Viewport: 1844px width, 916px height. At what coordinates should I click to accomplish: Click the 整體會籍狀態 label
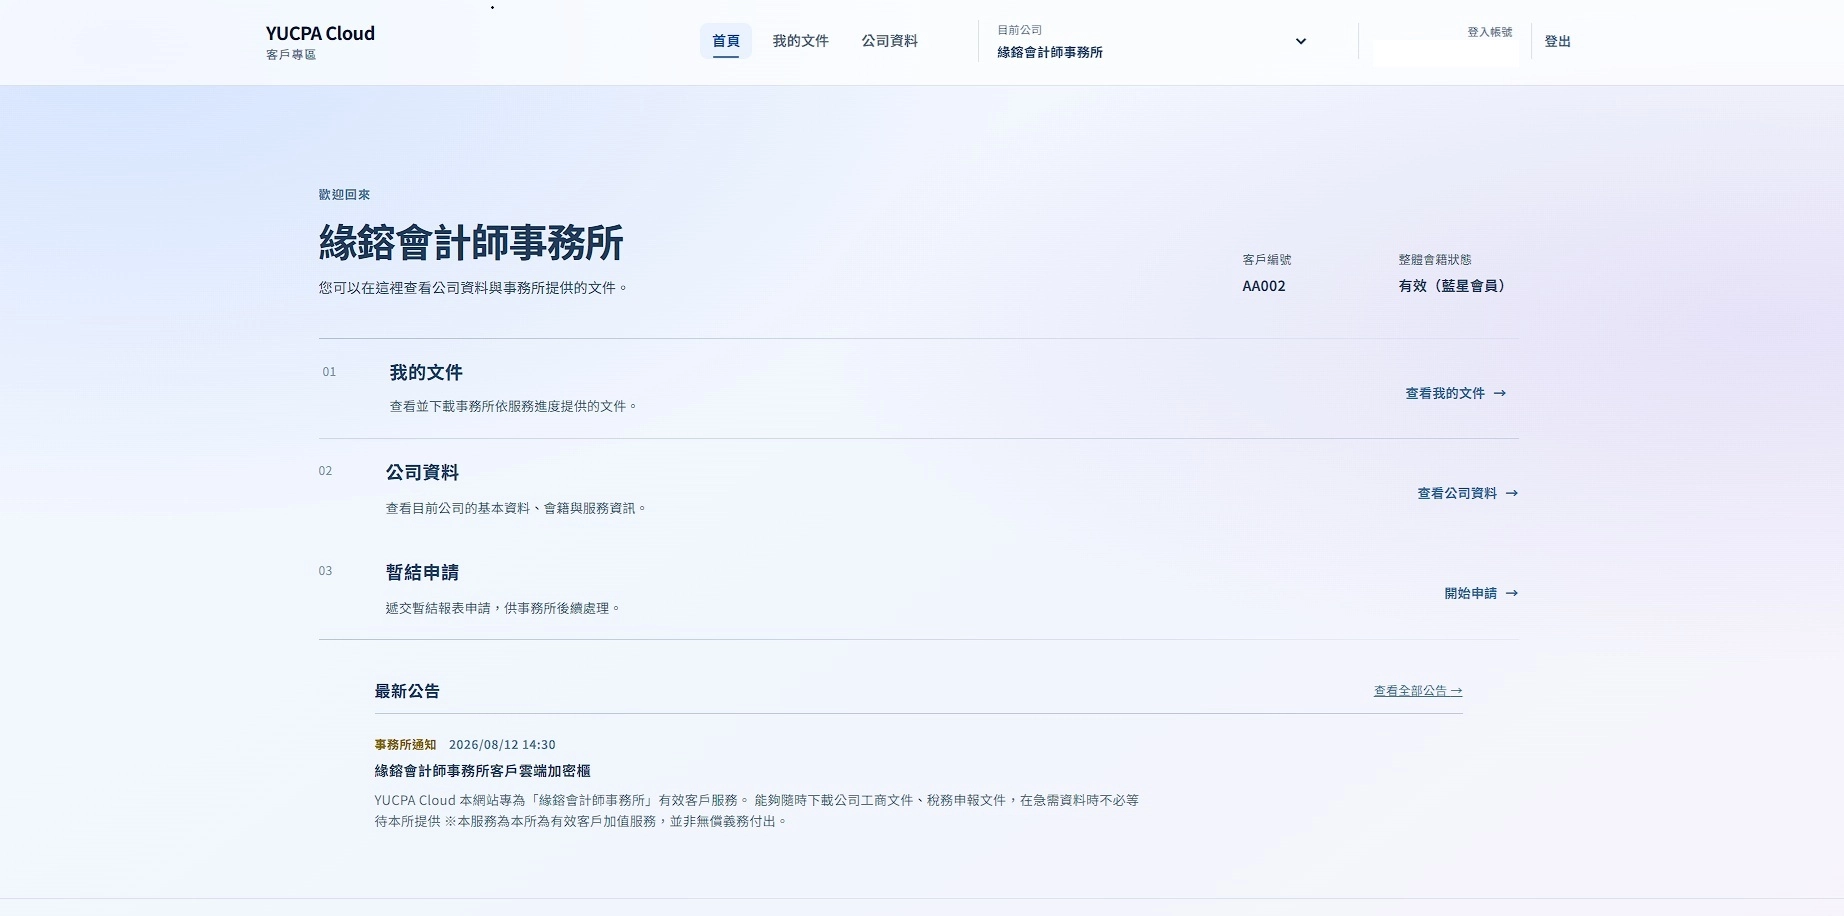click(1435, 260)
